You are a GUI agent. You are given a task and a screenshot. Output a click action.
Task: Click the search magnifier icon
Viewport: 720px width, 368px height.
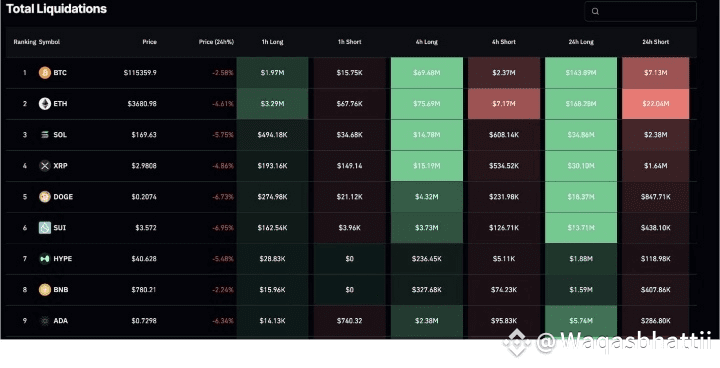tap(595, 11)
